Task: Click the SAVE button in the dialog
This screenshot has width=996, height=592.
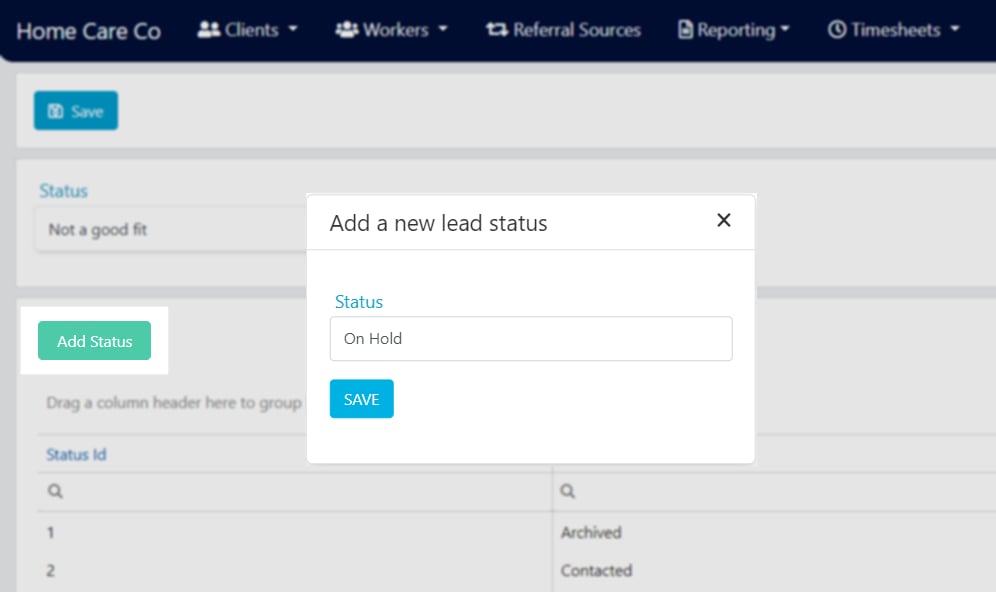Action: [361, 399]
